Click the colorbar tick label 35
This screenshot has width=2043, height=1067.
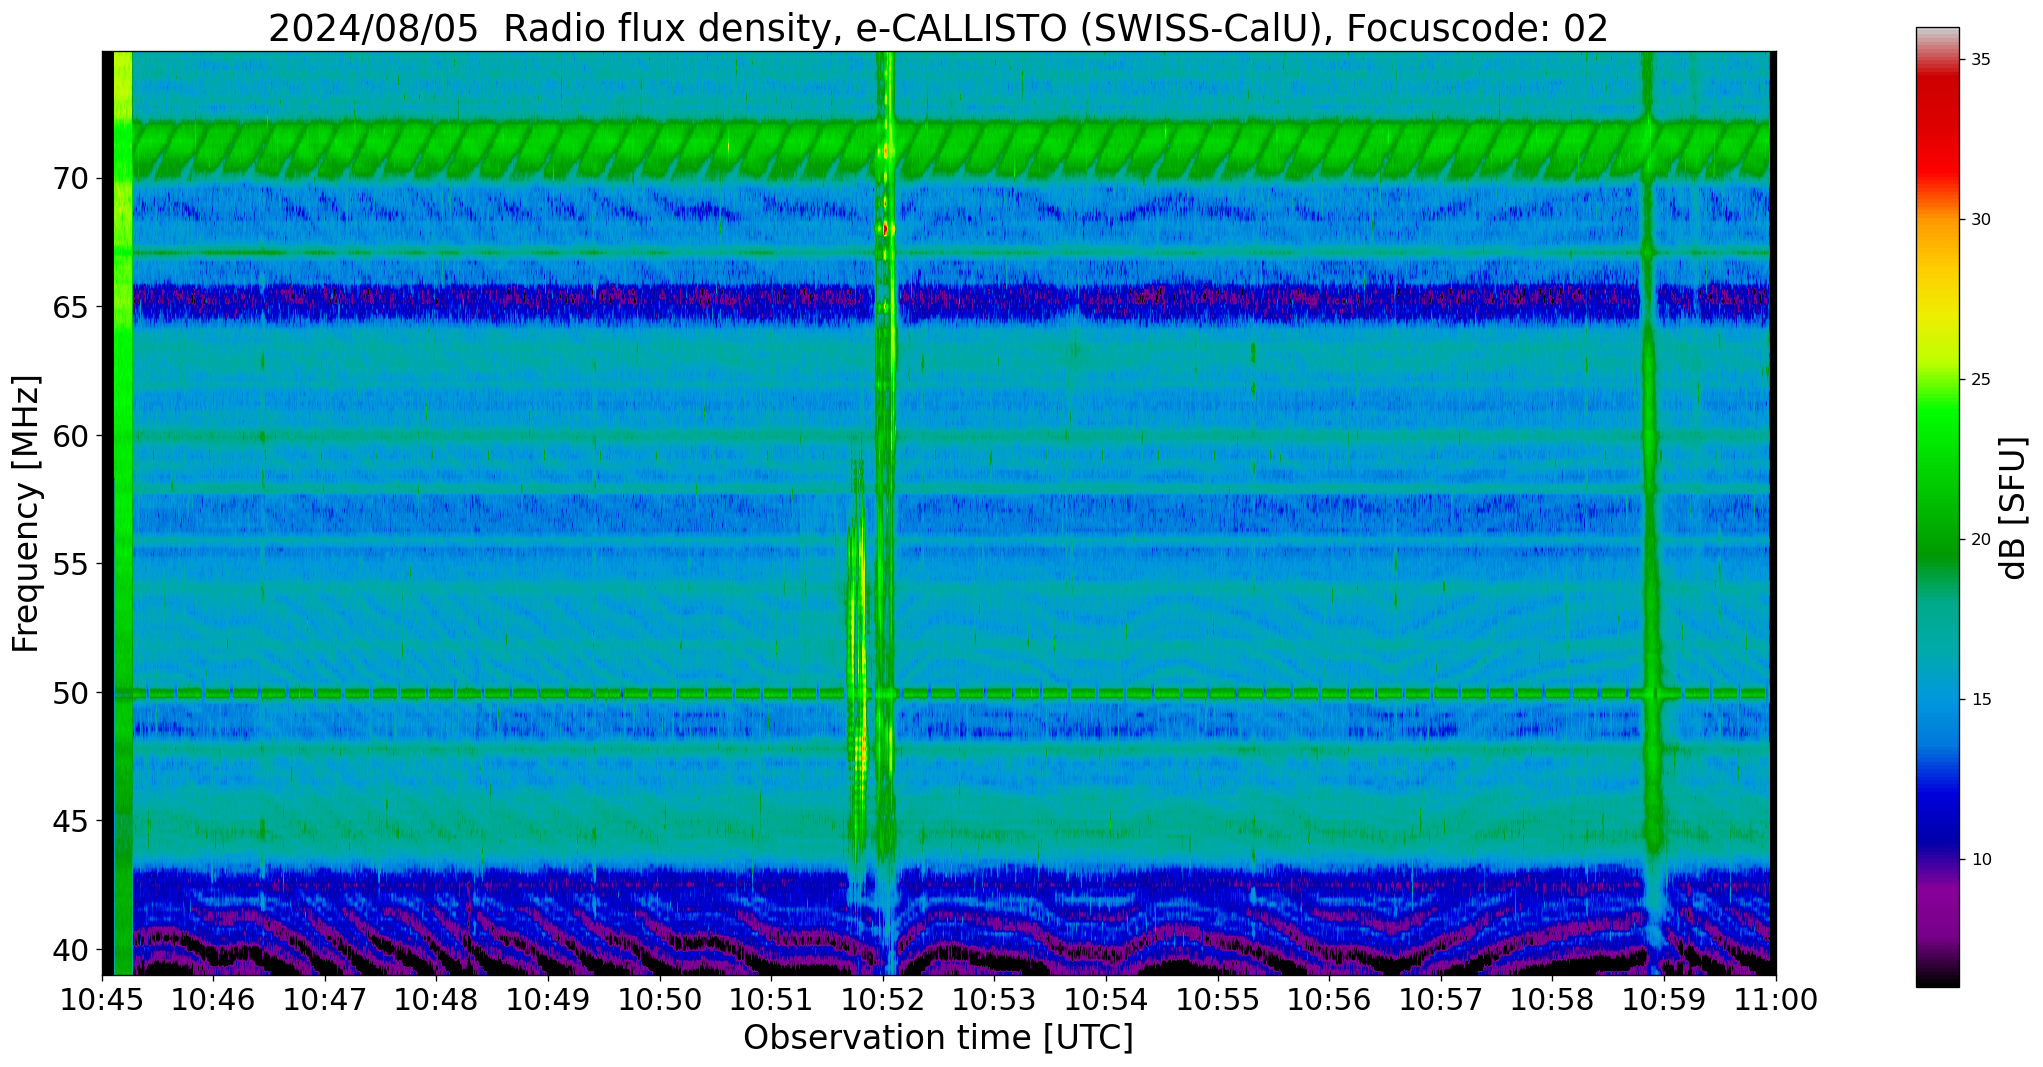1981,60
